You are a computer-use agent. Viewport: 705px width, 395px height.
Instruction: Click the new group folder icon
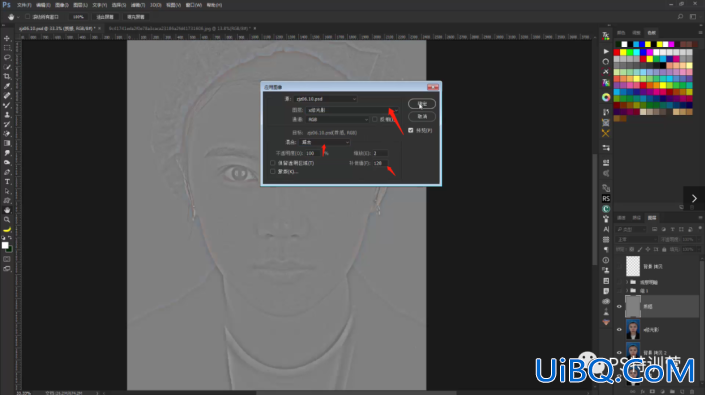pyautogui.click(x=672, y=391)
